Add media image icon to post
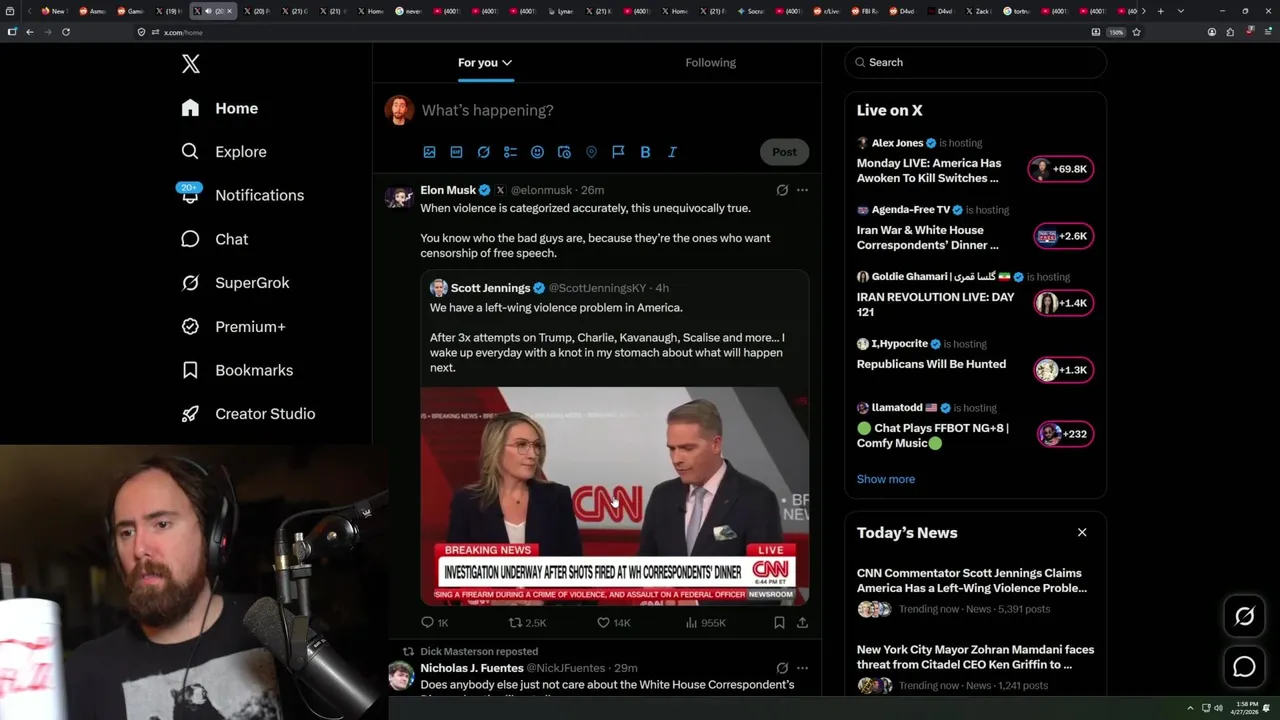Screen dimensions: 1280x720 [x=429, y=152]
